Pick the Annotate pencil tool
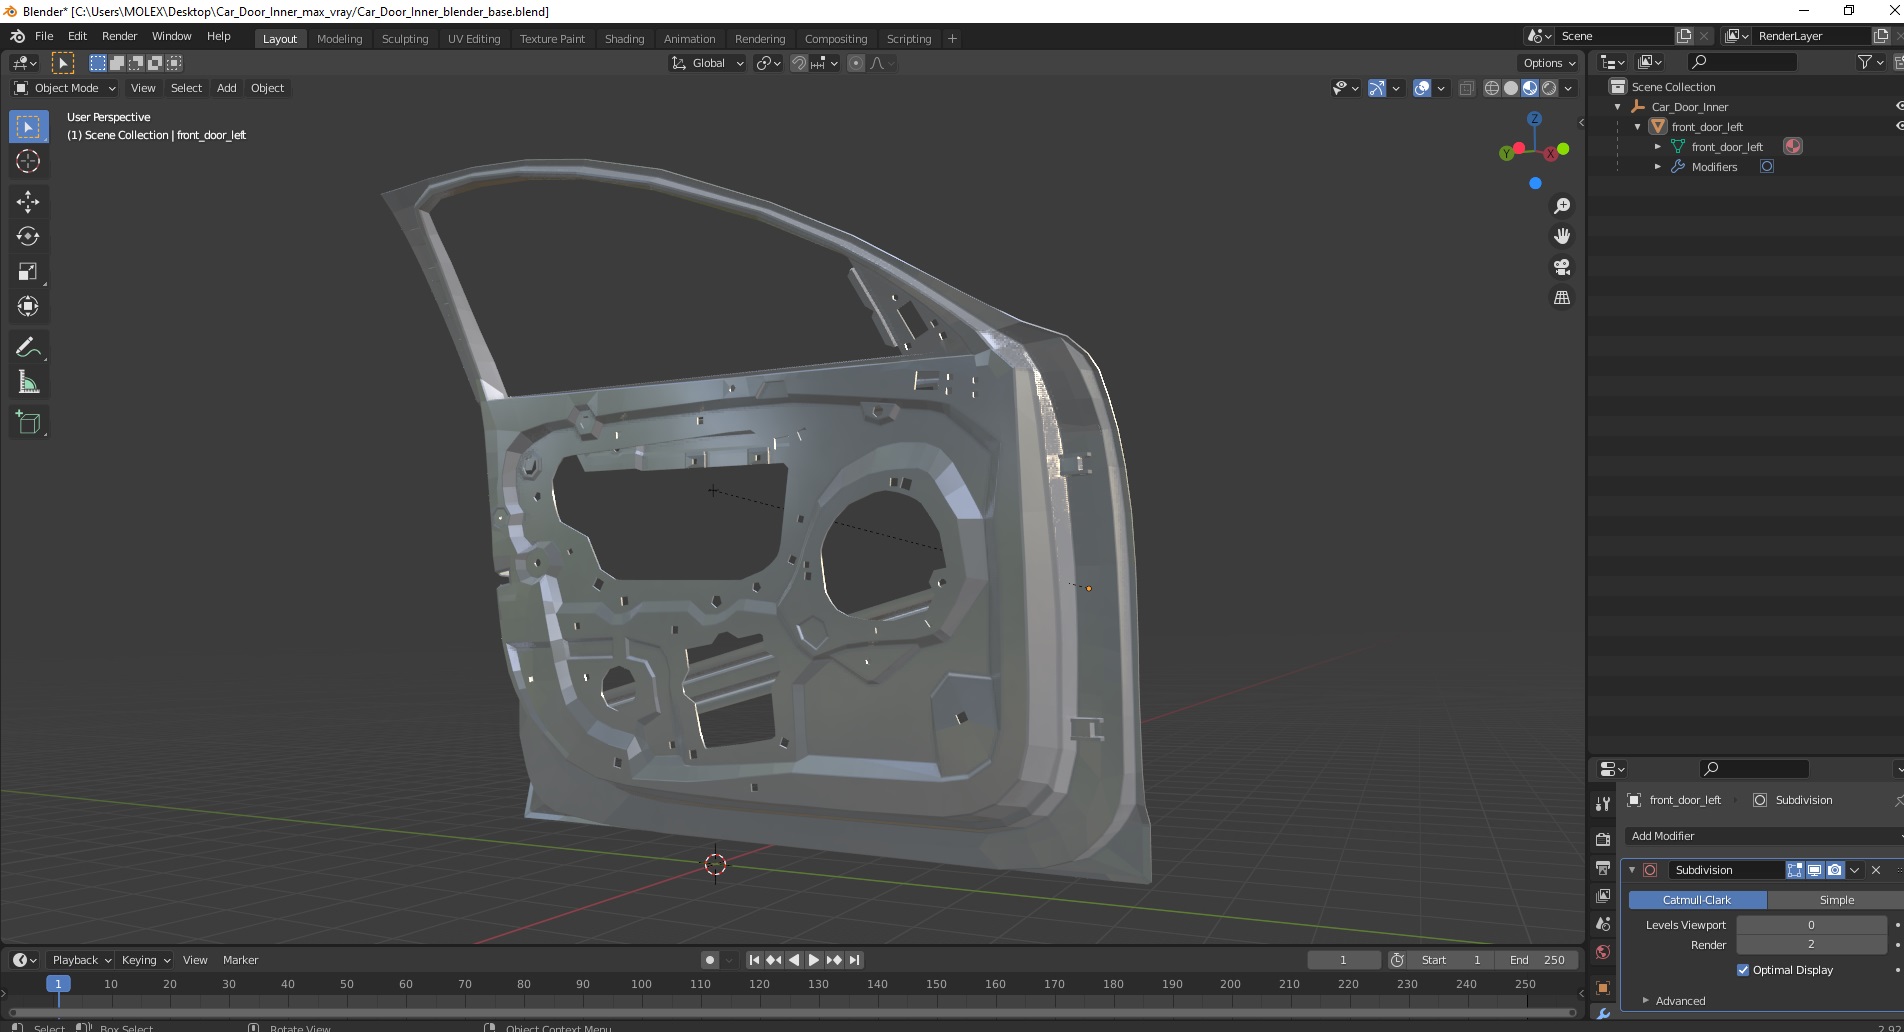The height and width of the screenshot is (1032, 1904). [28, 347]
